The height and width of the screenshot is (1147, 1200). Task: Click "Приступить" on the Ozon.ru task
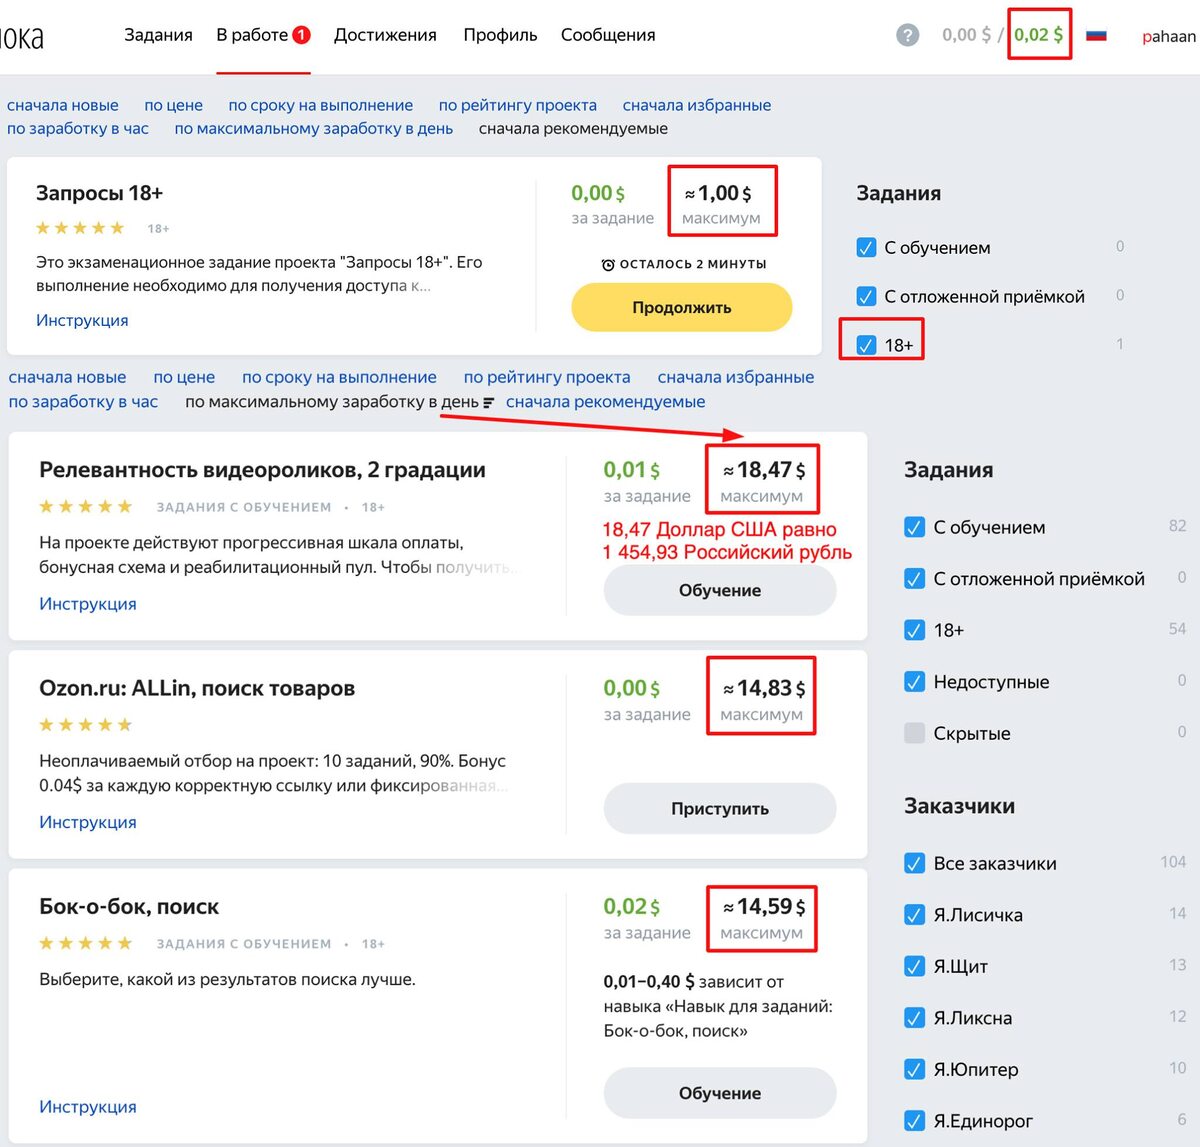[719, 808]
